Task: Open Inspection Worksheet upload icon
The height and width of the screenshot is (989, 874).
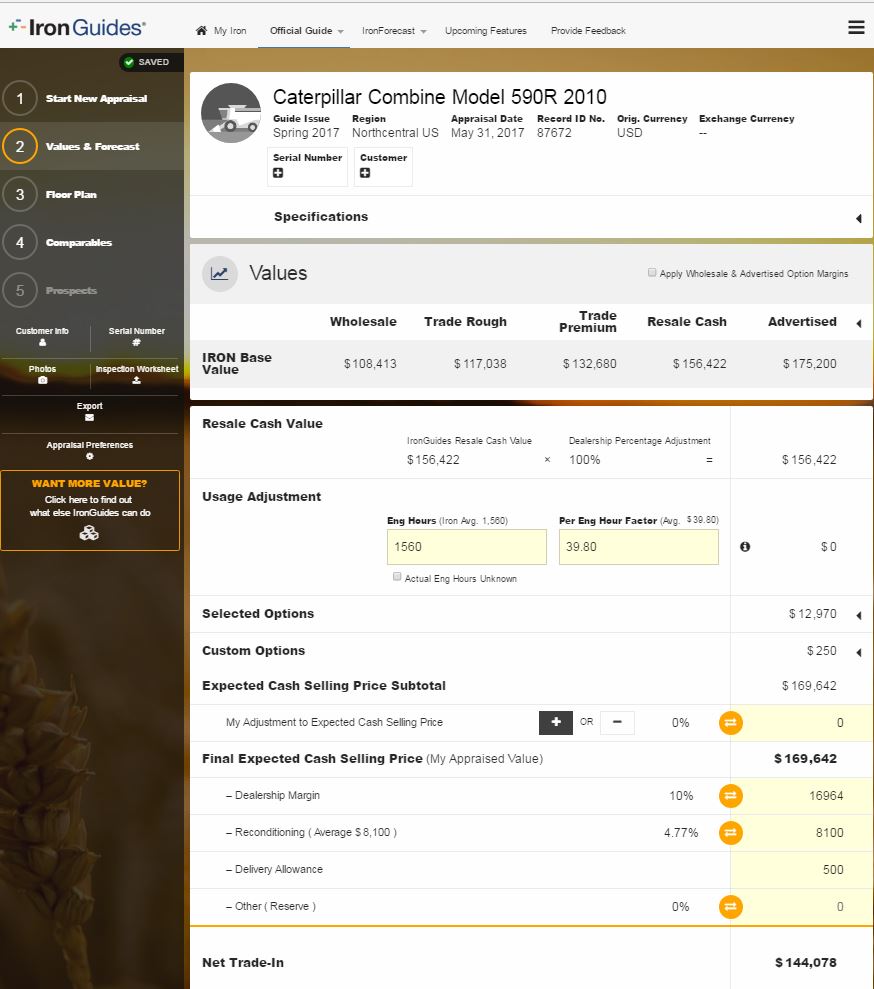Action: pos(136,380)
